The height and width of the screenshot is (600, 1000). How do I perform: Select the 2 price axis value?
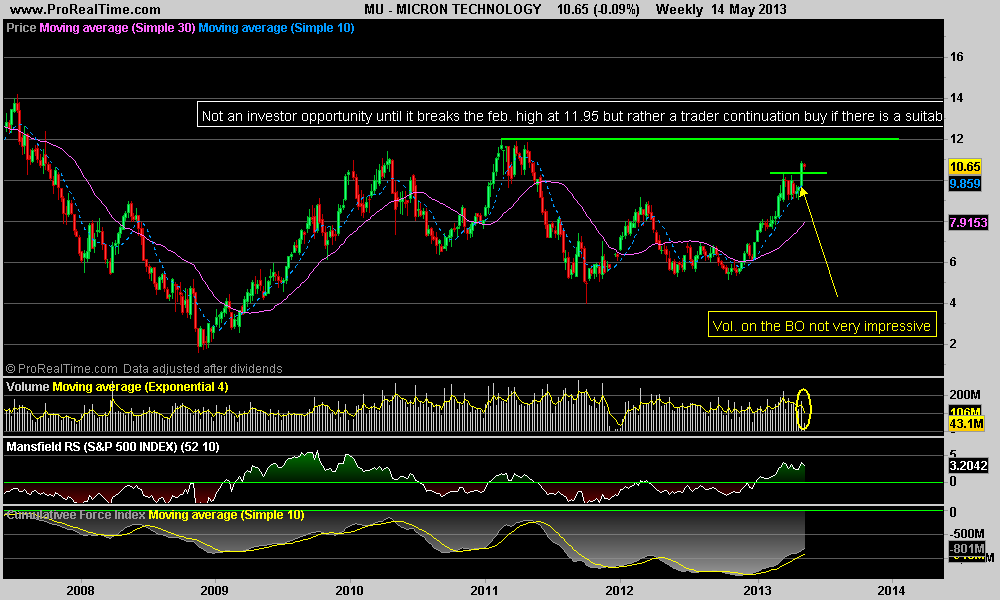pos(953,344)
